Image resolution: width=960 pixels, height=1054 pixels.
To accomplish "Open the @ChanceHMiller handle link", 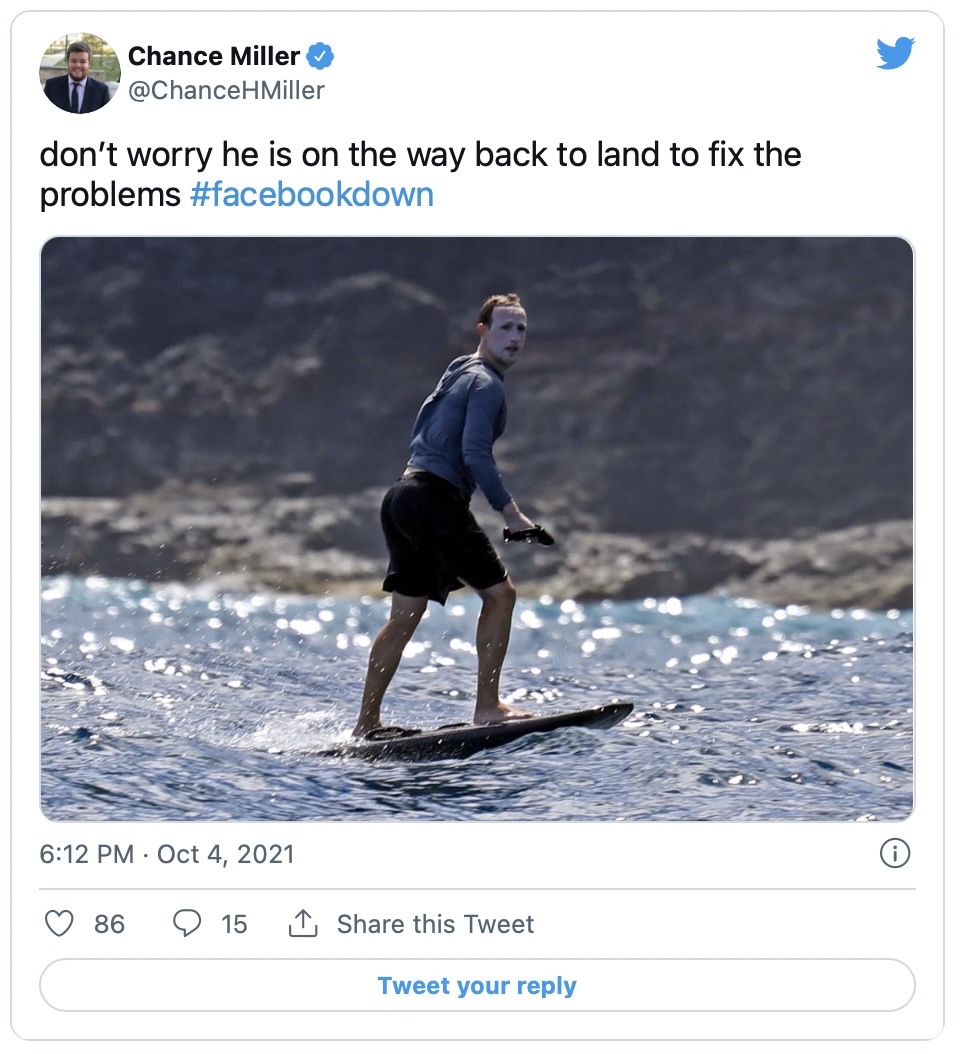I will pyautogui.click(x=226, y=90).
